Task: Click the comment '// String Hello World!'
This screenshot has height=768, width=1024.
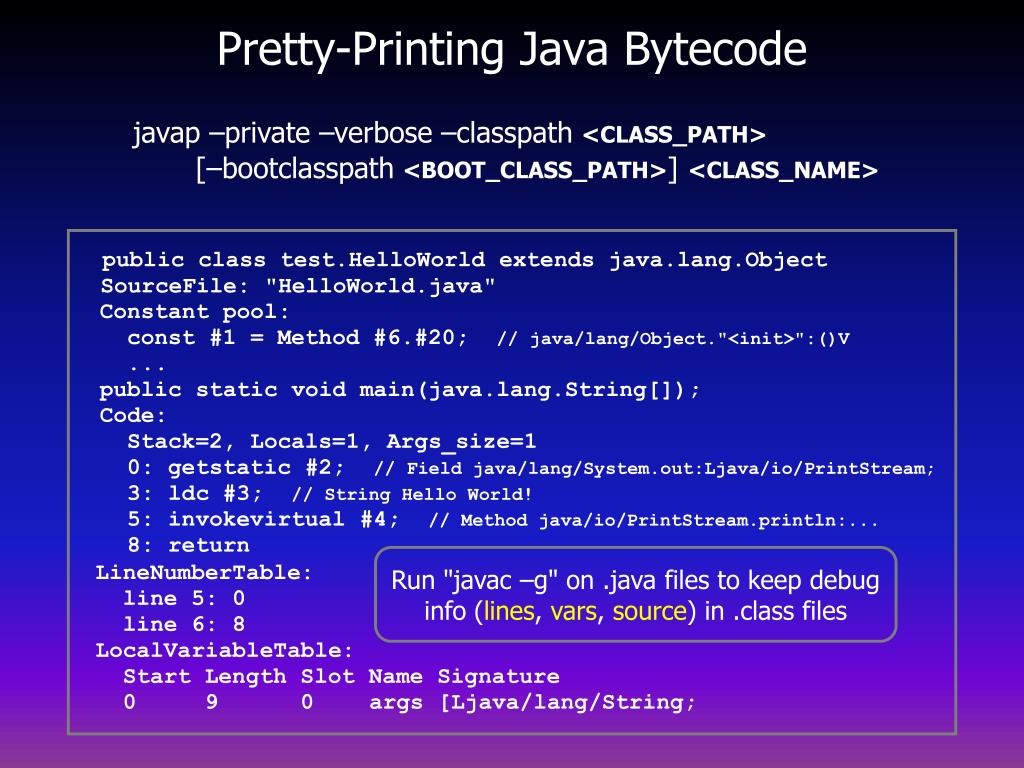Action: [412, 494]
